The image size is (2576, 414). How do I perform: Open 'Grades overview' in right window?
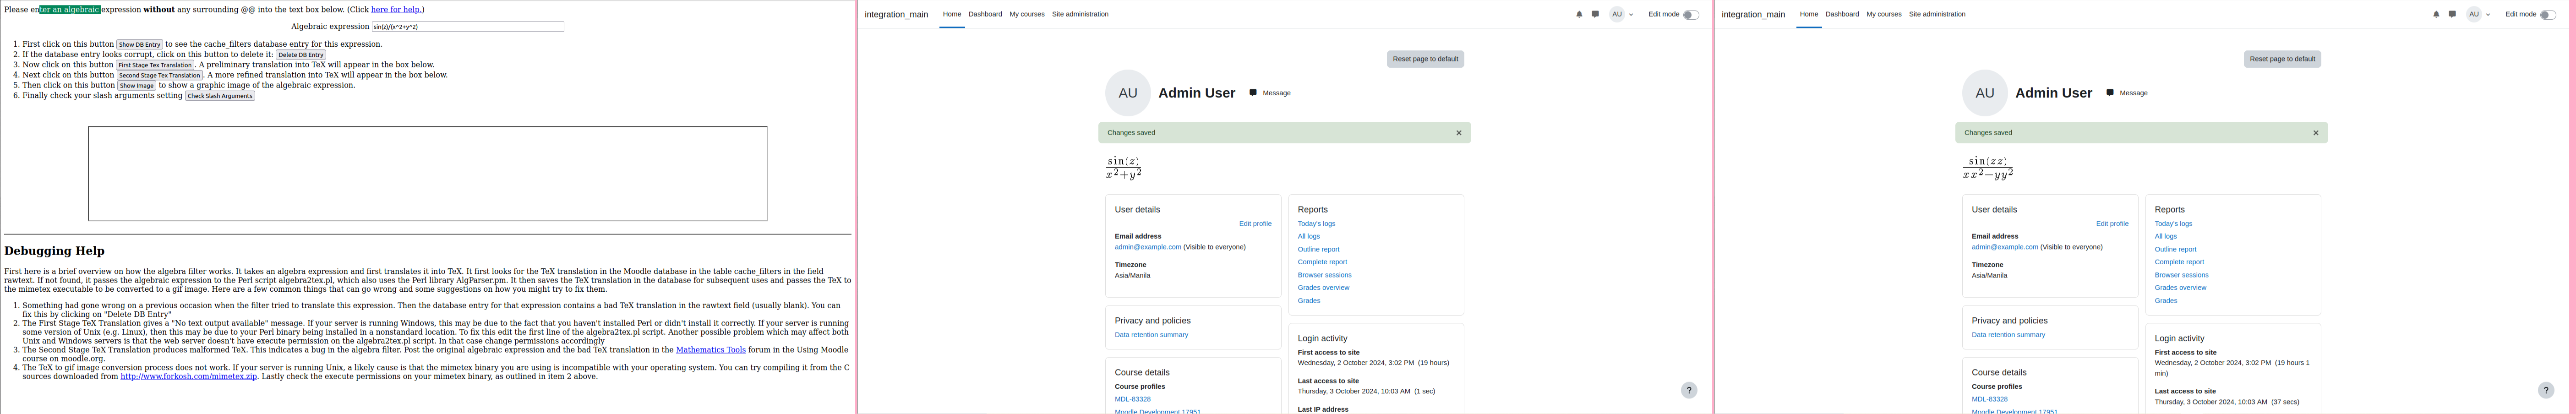[2180, 288]
